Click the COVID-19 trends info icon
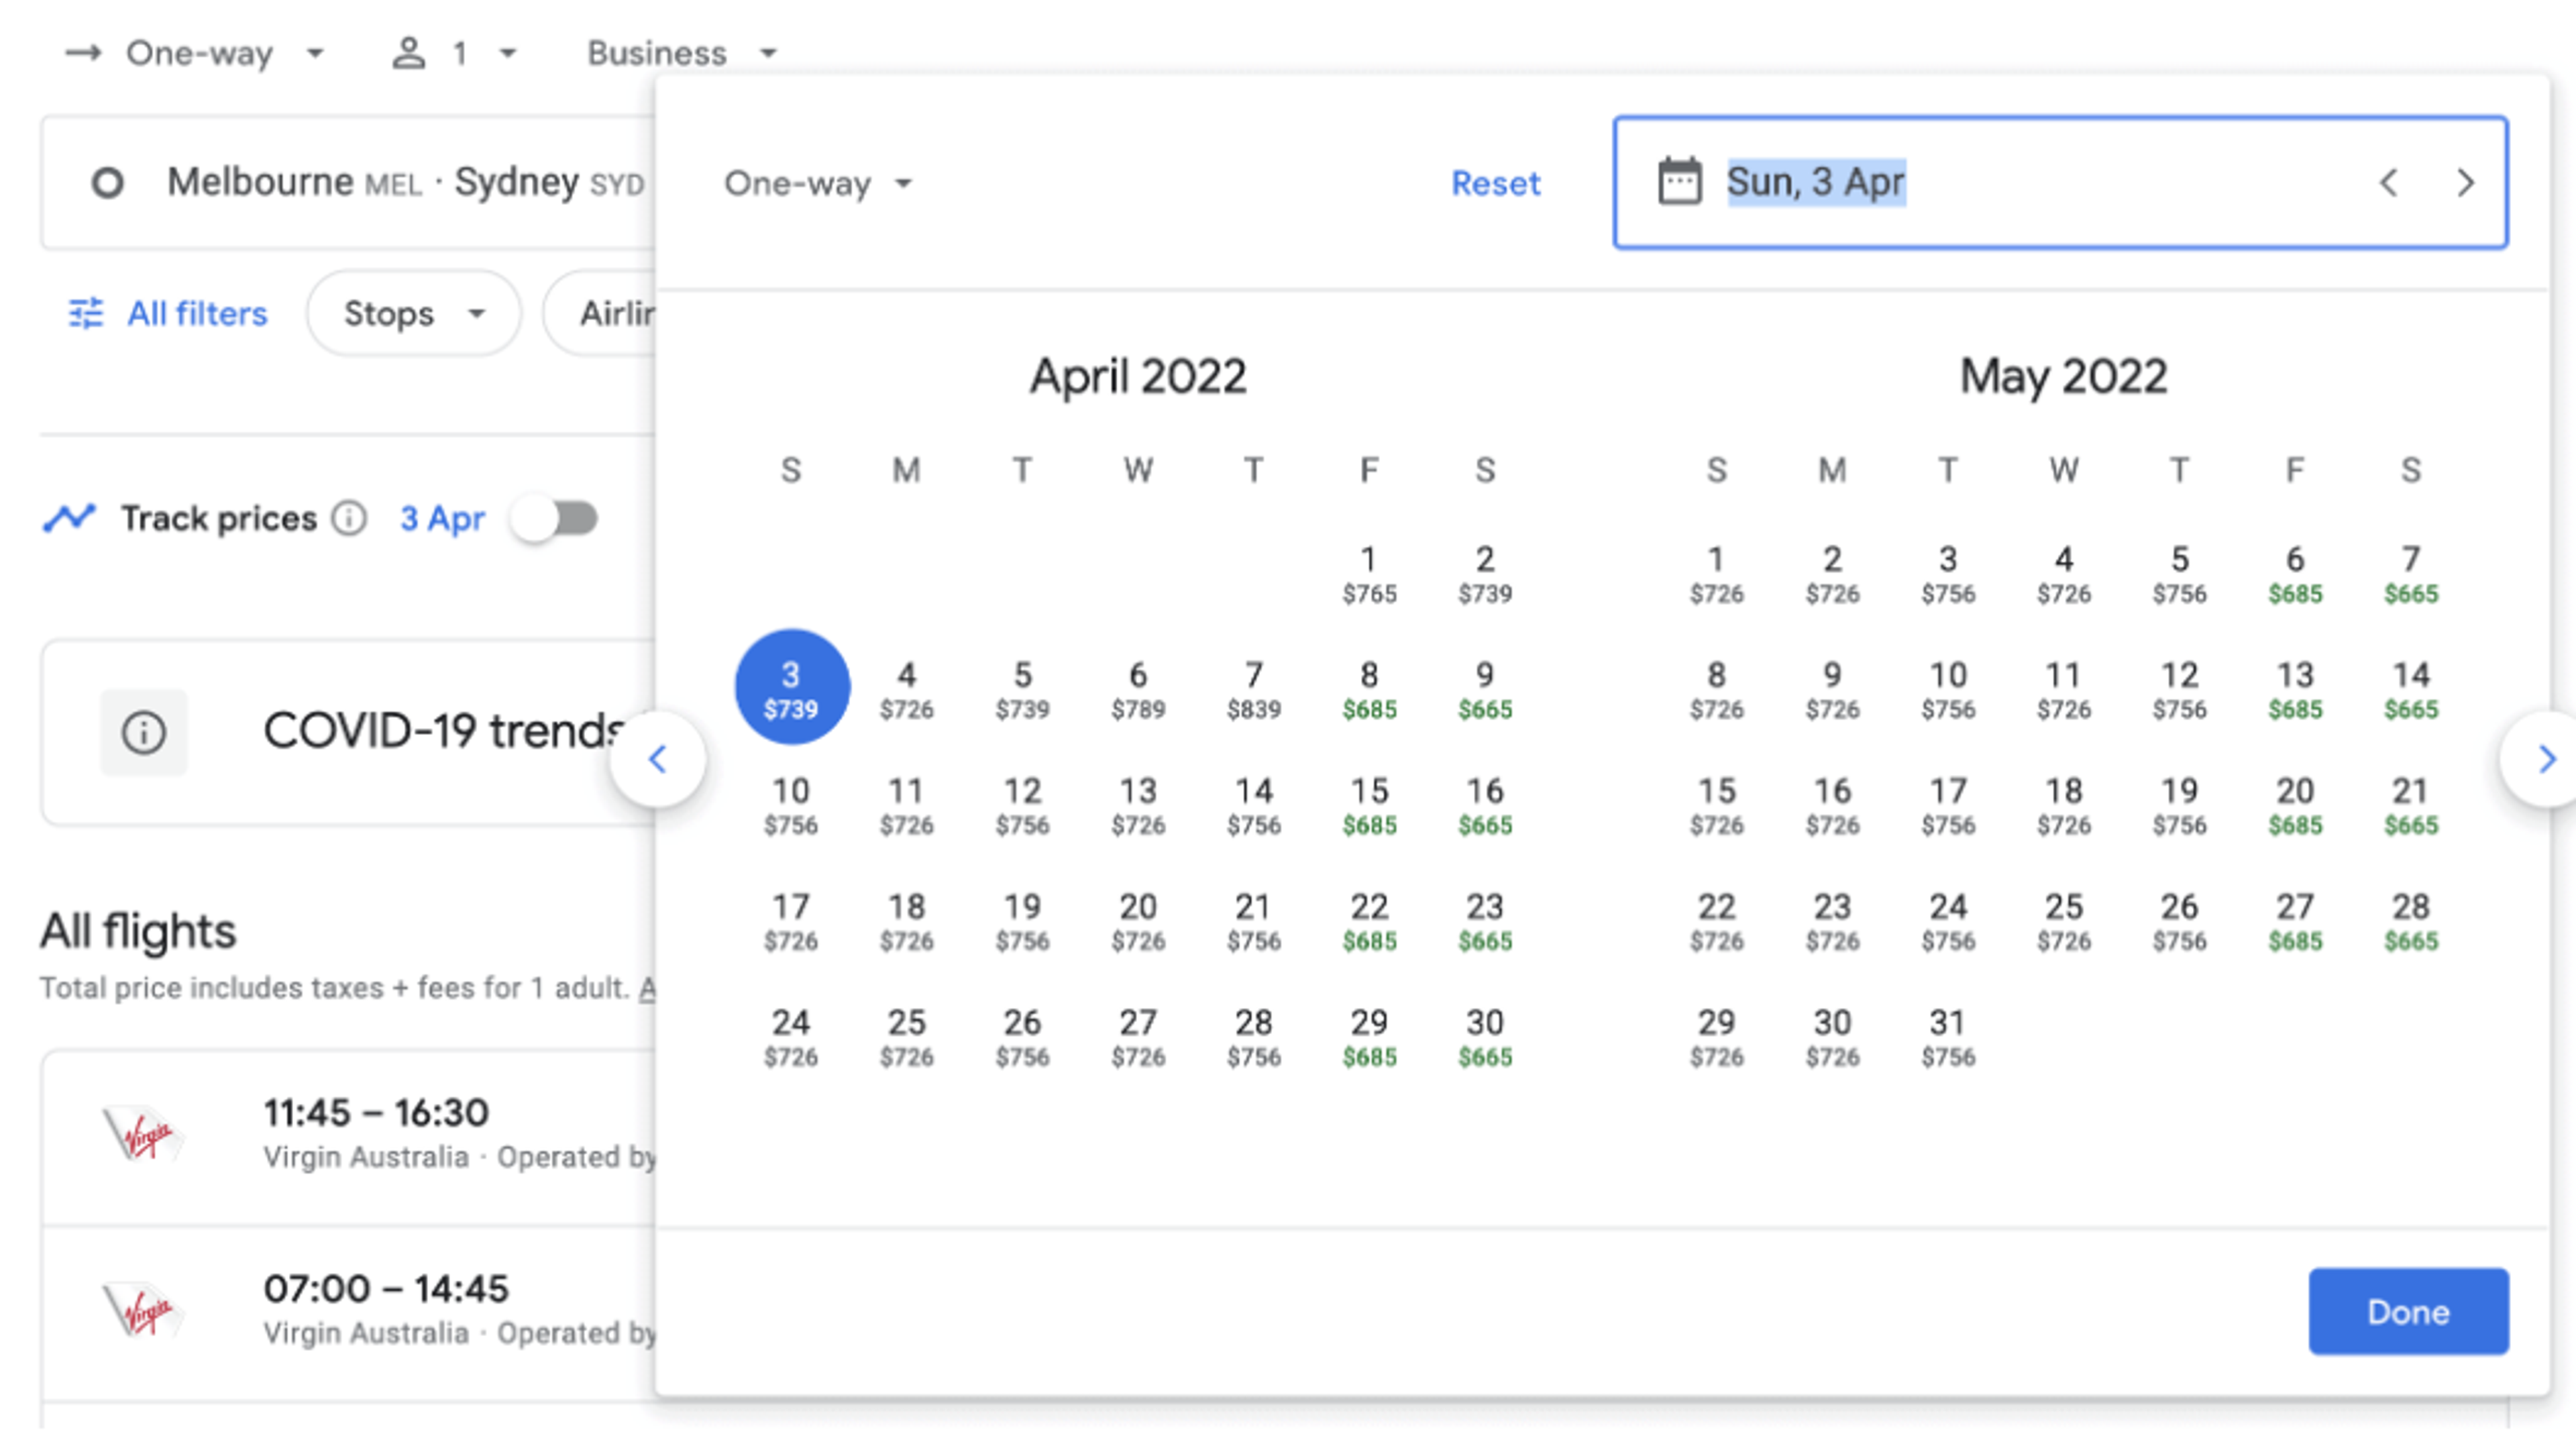Image resolution: width=2576 pixels, height=1438 pixels. (x=143, y=732)
